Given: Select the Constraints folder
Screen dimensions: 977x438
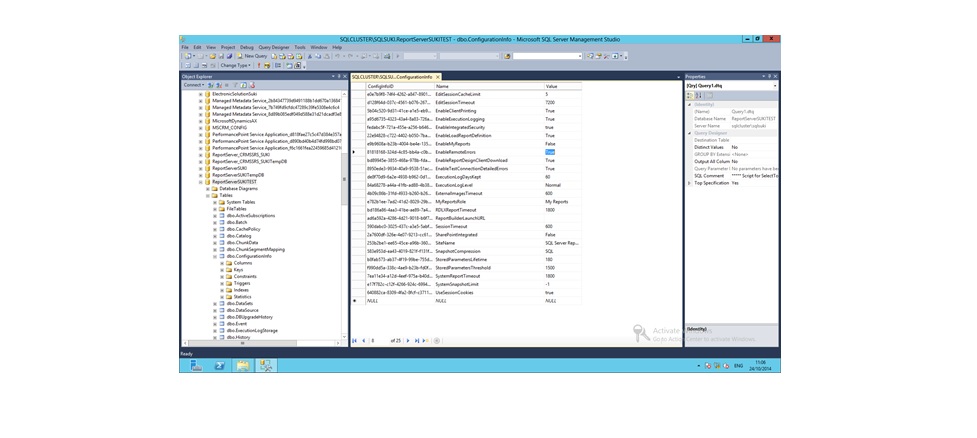Looking at the screenshot, I should tap(245, 277).
